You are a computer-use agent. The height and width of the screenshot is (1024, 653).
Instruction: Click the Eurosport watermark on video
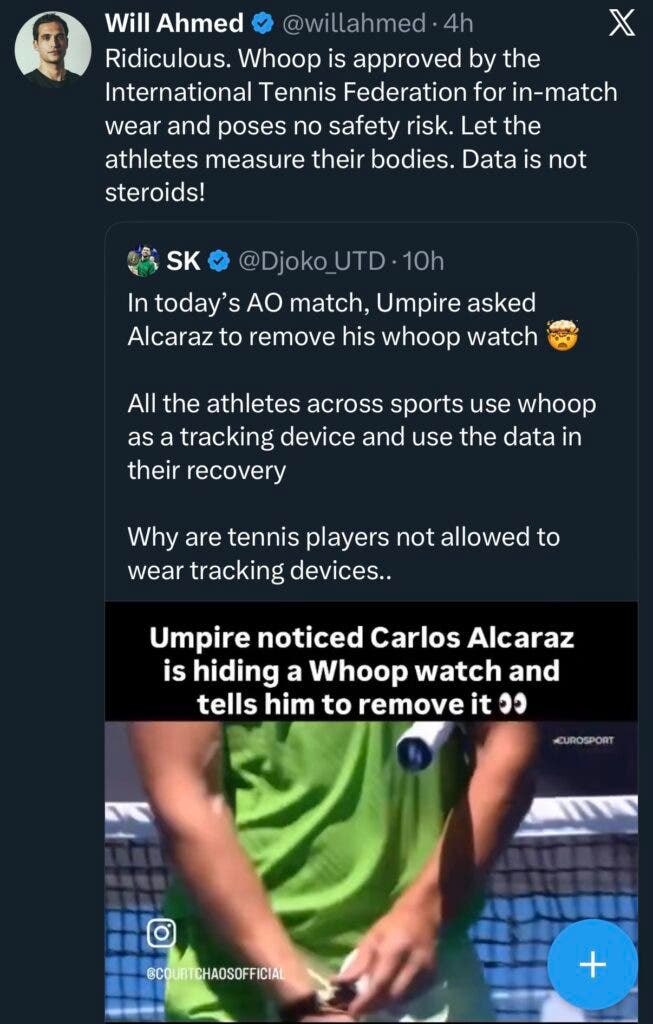tap(583, 741)
